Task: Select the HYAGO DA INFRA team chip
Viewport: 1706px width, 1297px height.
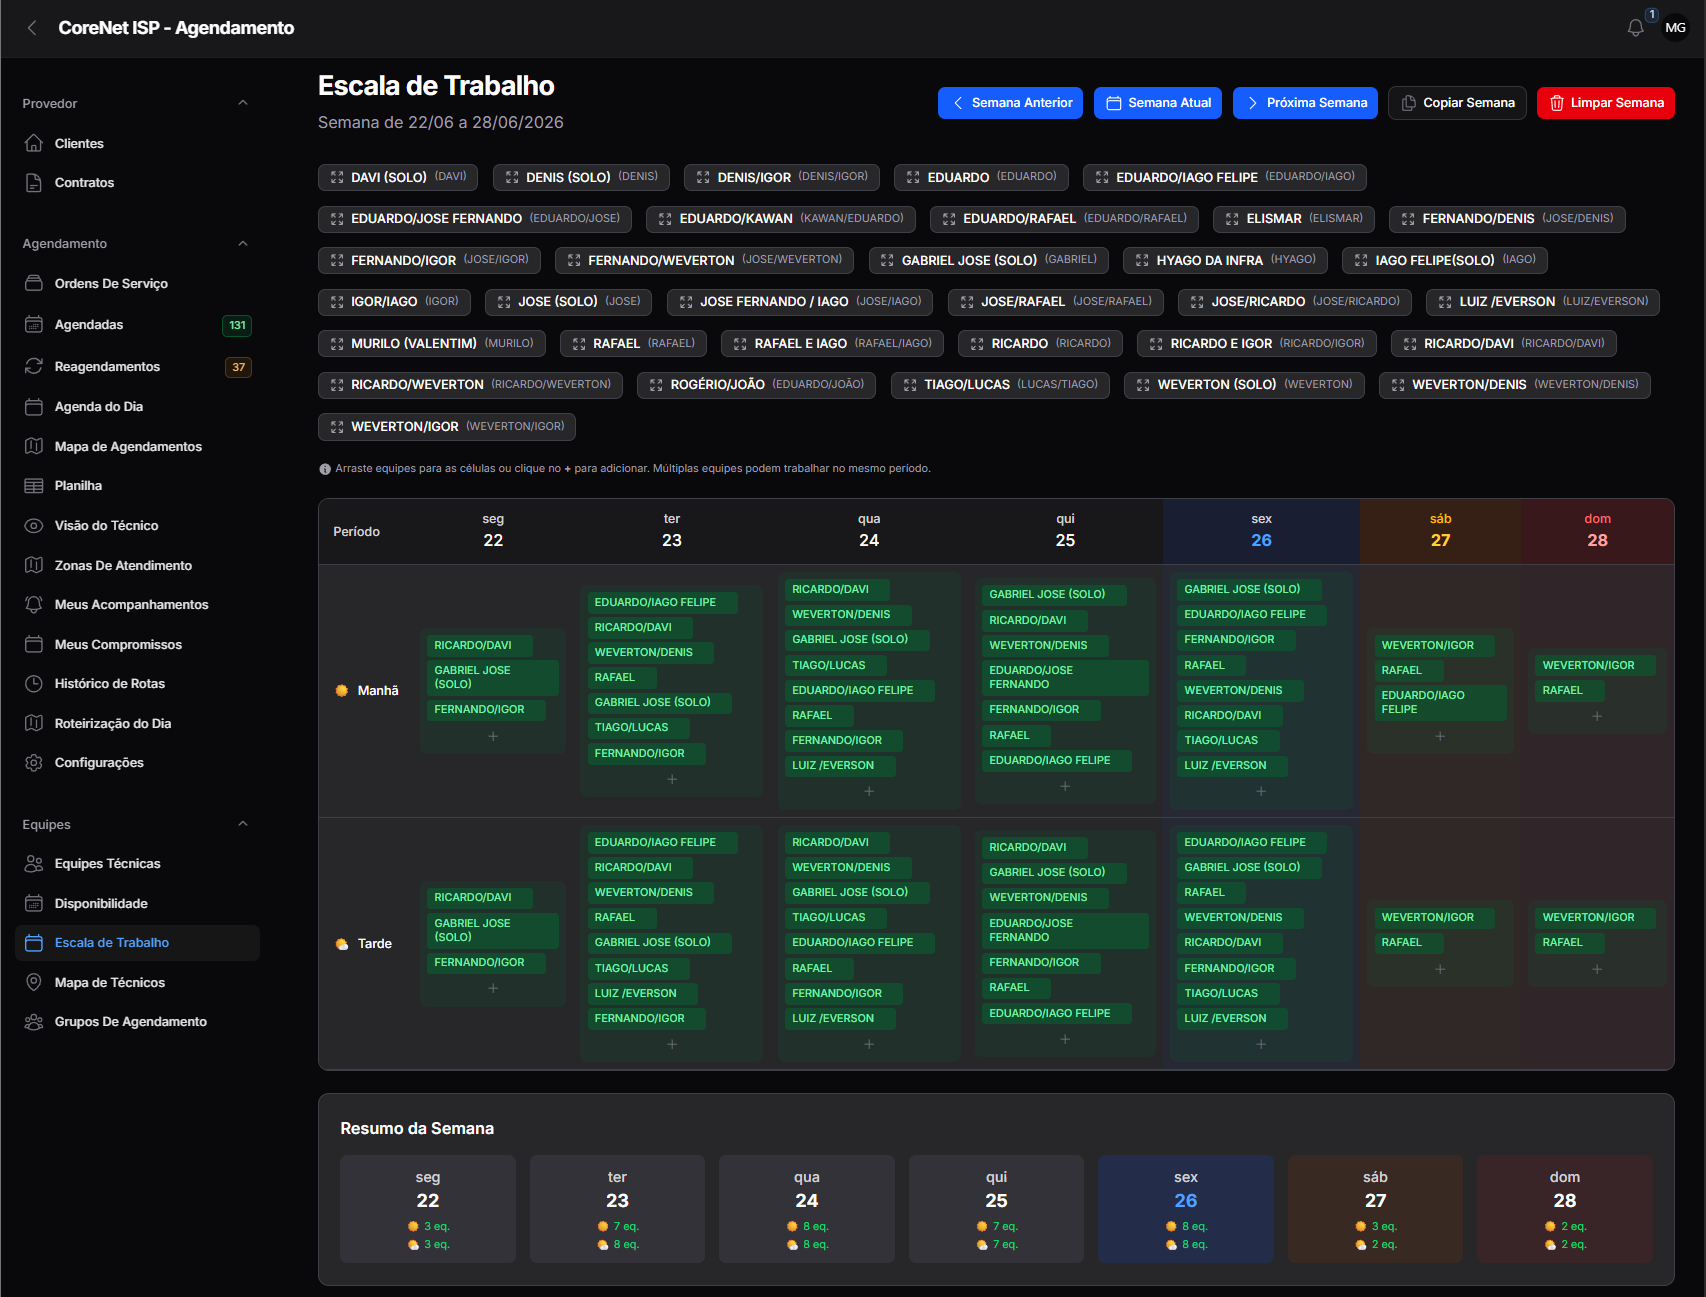Action: [1225, 260]
